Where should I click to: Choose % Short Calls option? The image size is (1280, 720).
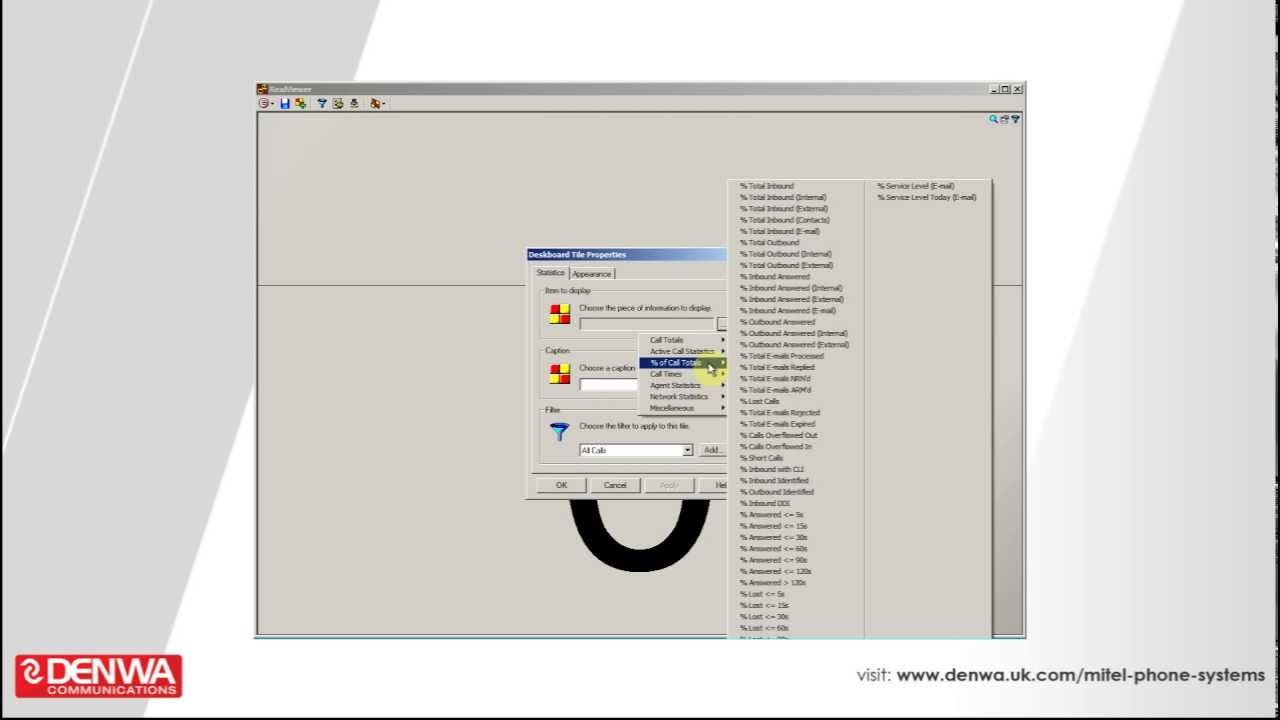[762, 458]
